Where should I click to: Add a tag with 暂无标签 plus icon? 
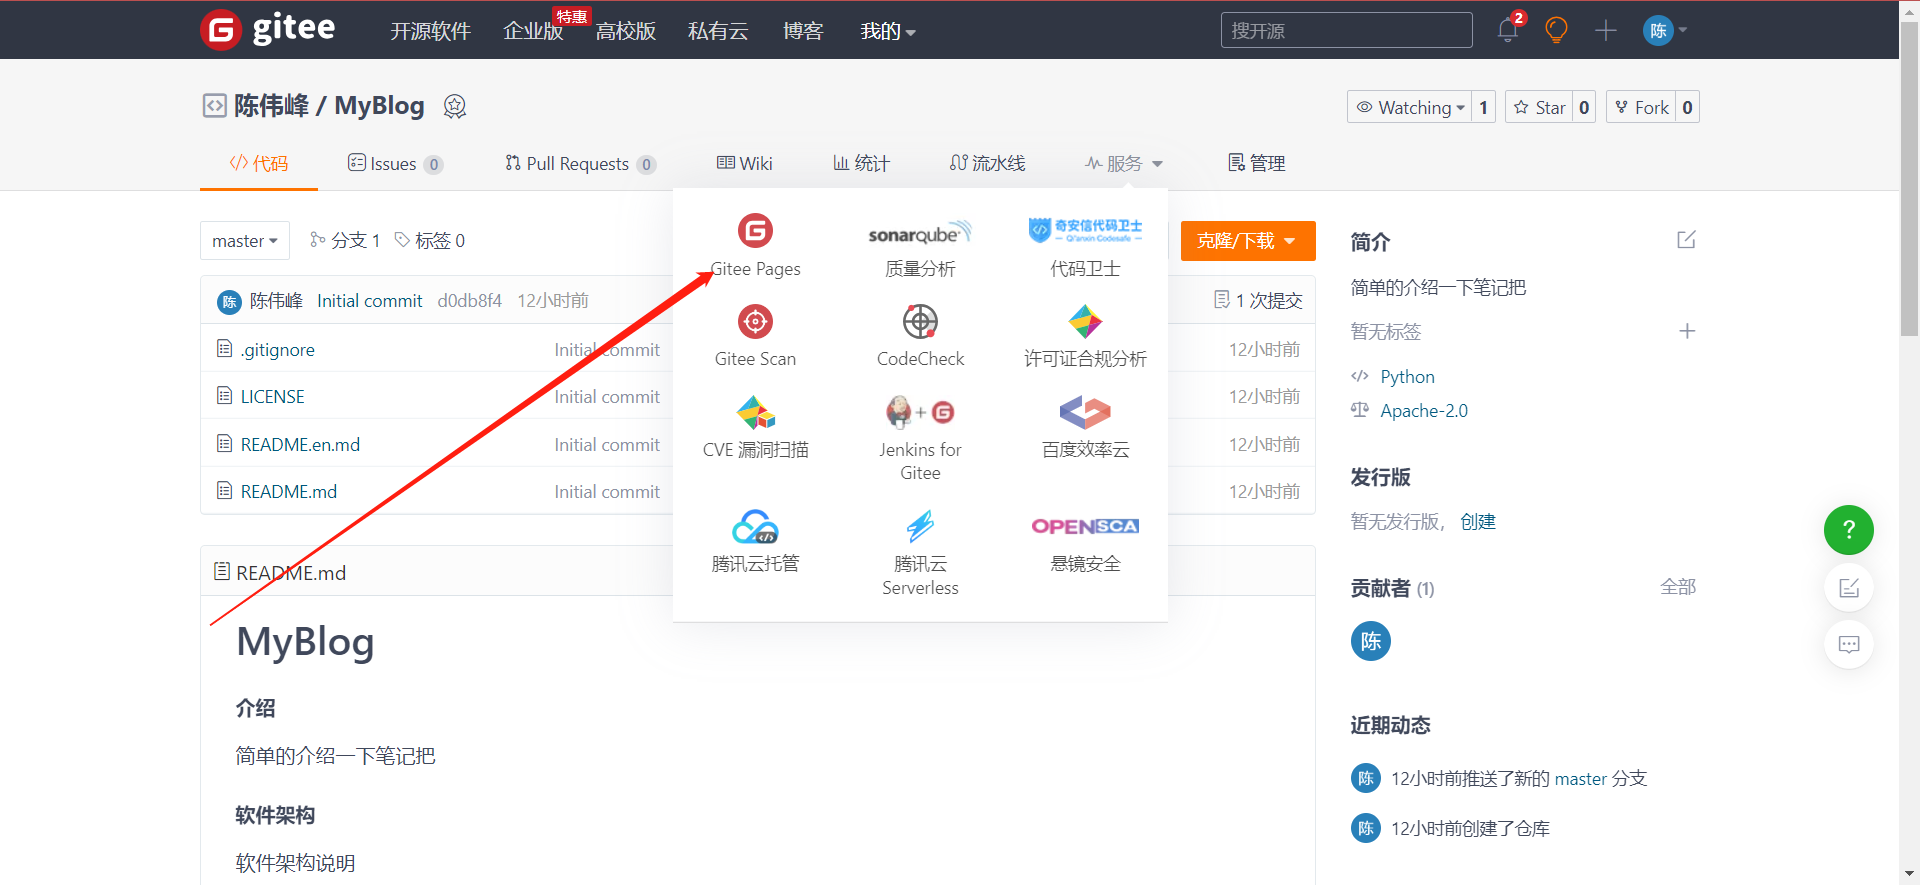(1687, 331)
